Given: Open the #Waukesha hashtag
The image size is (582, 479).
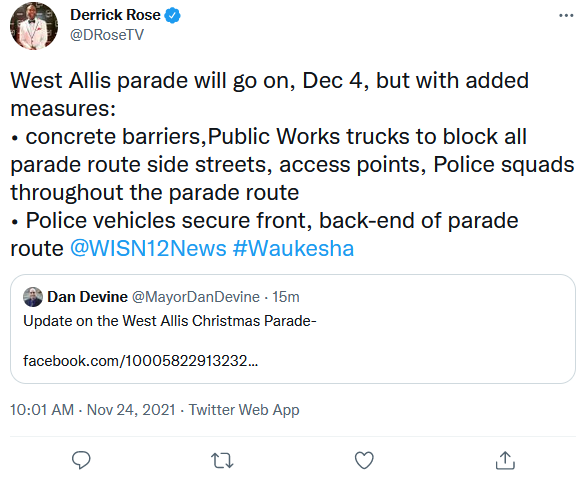Looking at the screenshot, I should click(293, 248).
